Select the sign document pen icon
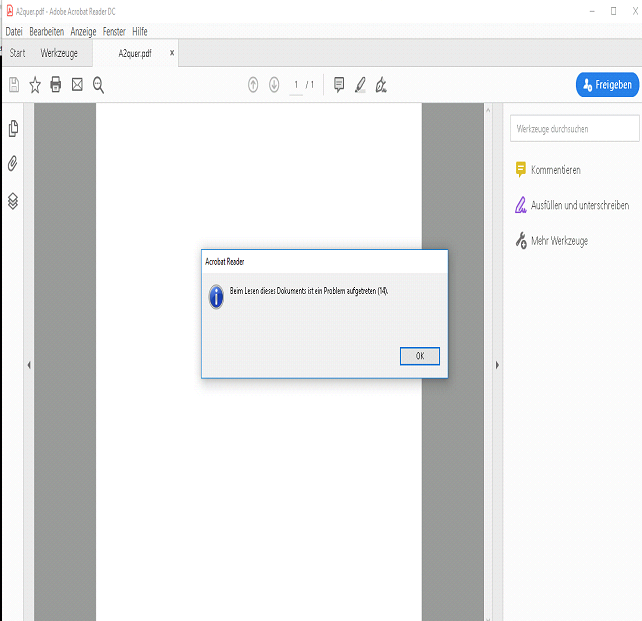This screenshot has height=621, width=642. coord(381,85)
